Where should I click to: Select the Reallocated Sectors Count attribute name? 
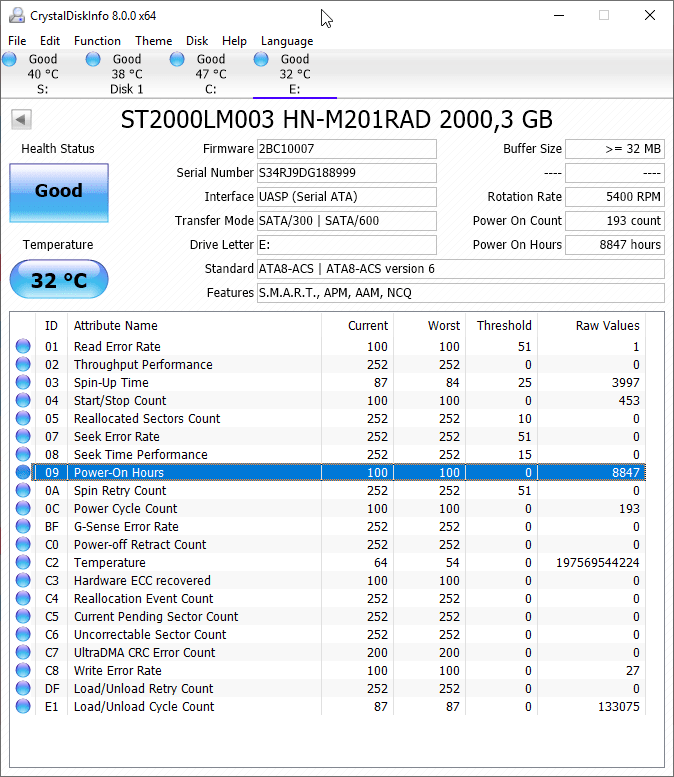pos(147,419)
